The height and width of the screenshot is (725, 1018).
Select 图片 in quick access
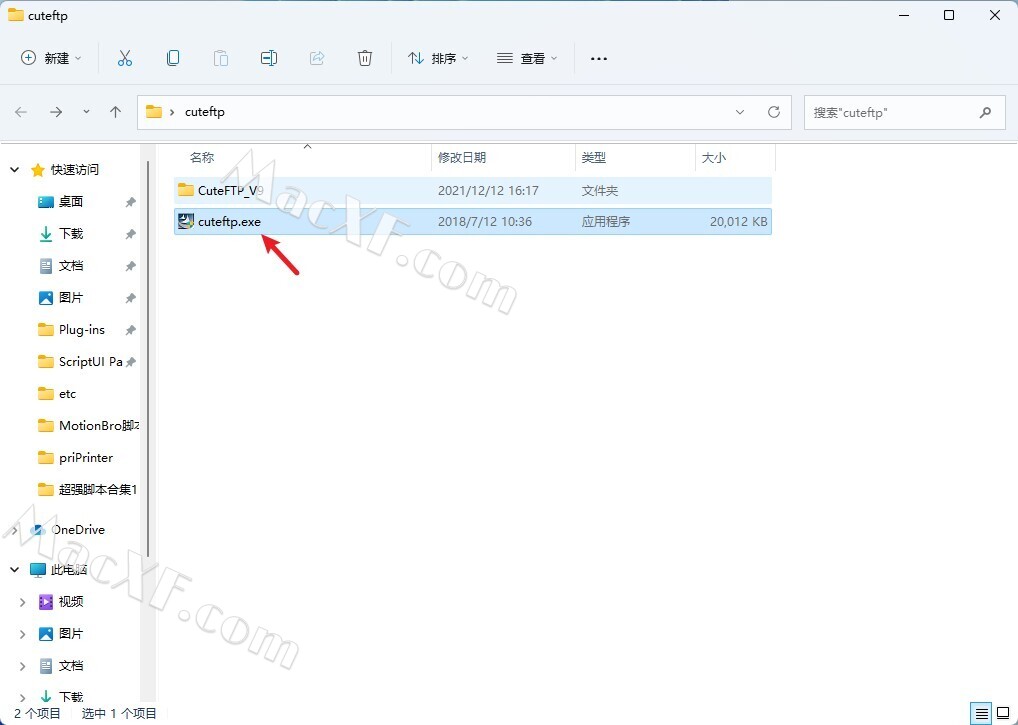pyautogui.click(x=71, y=297)
